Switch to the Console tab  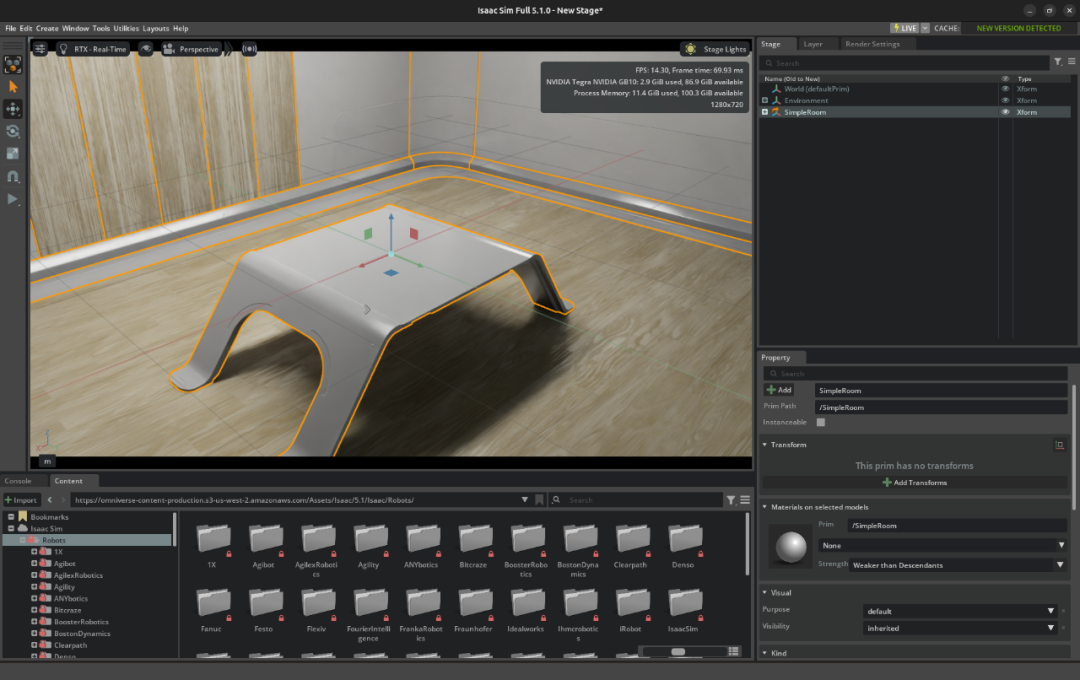18,481
